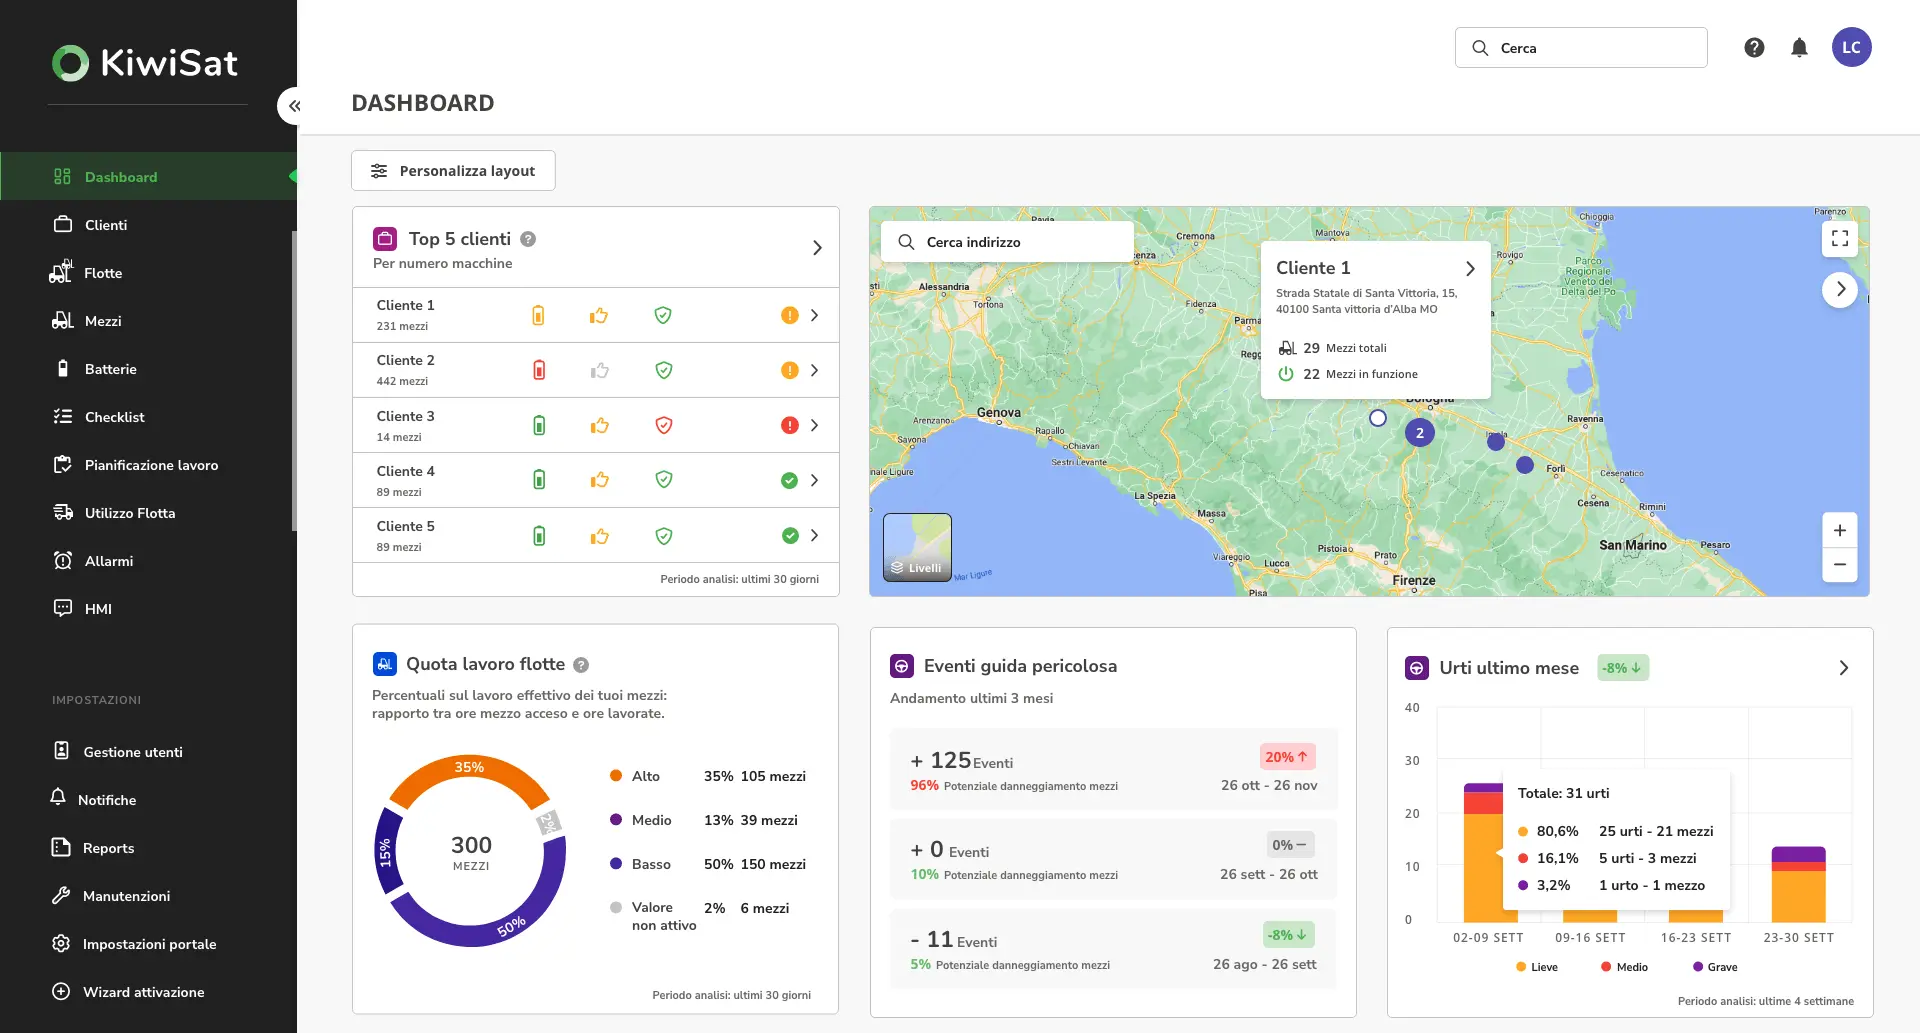
Task: Open Urti ultimo mese details chevron
Action: 1844,668
